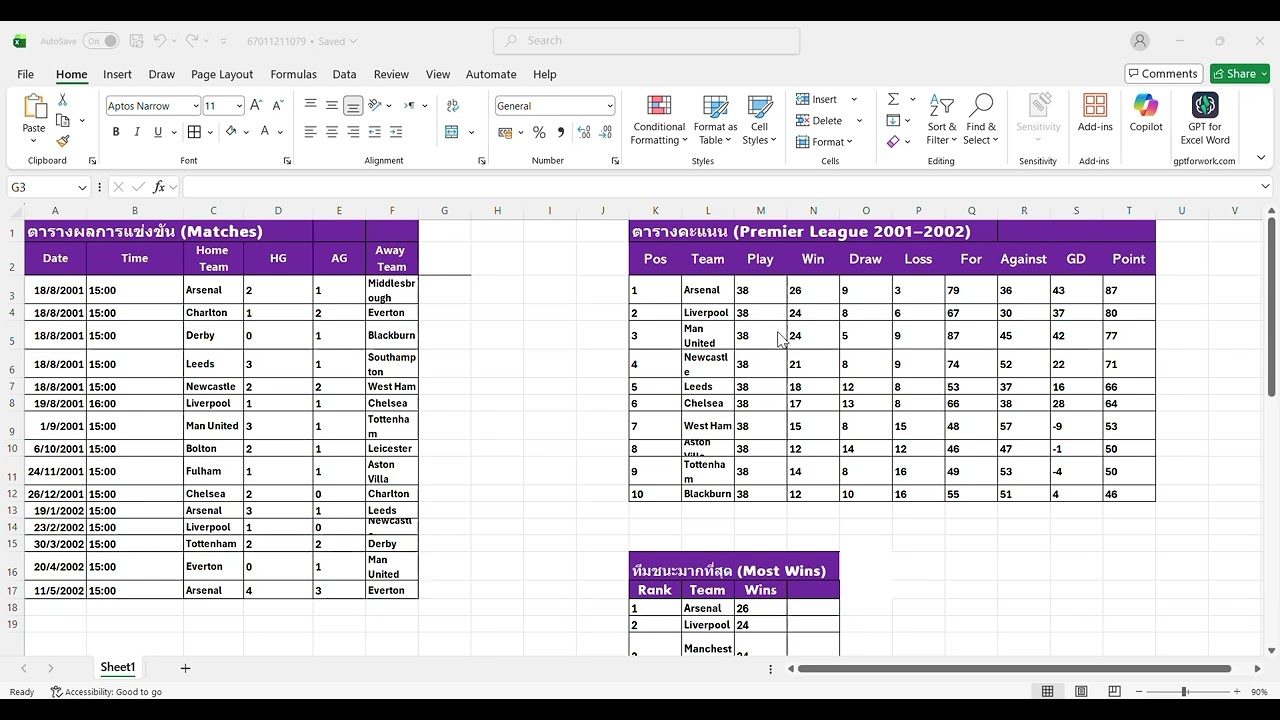1280x720 pixels.
Task: Switch to the Review tab
Action: click(x=391, y=74)
